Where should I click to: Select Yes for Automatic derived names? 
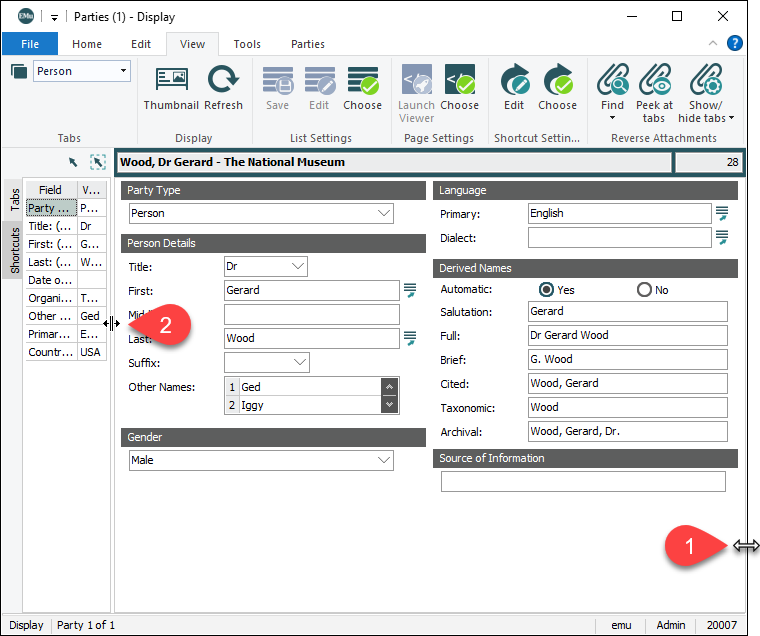546,290
